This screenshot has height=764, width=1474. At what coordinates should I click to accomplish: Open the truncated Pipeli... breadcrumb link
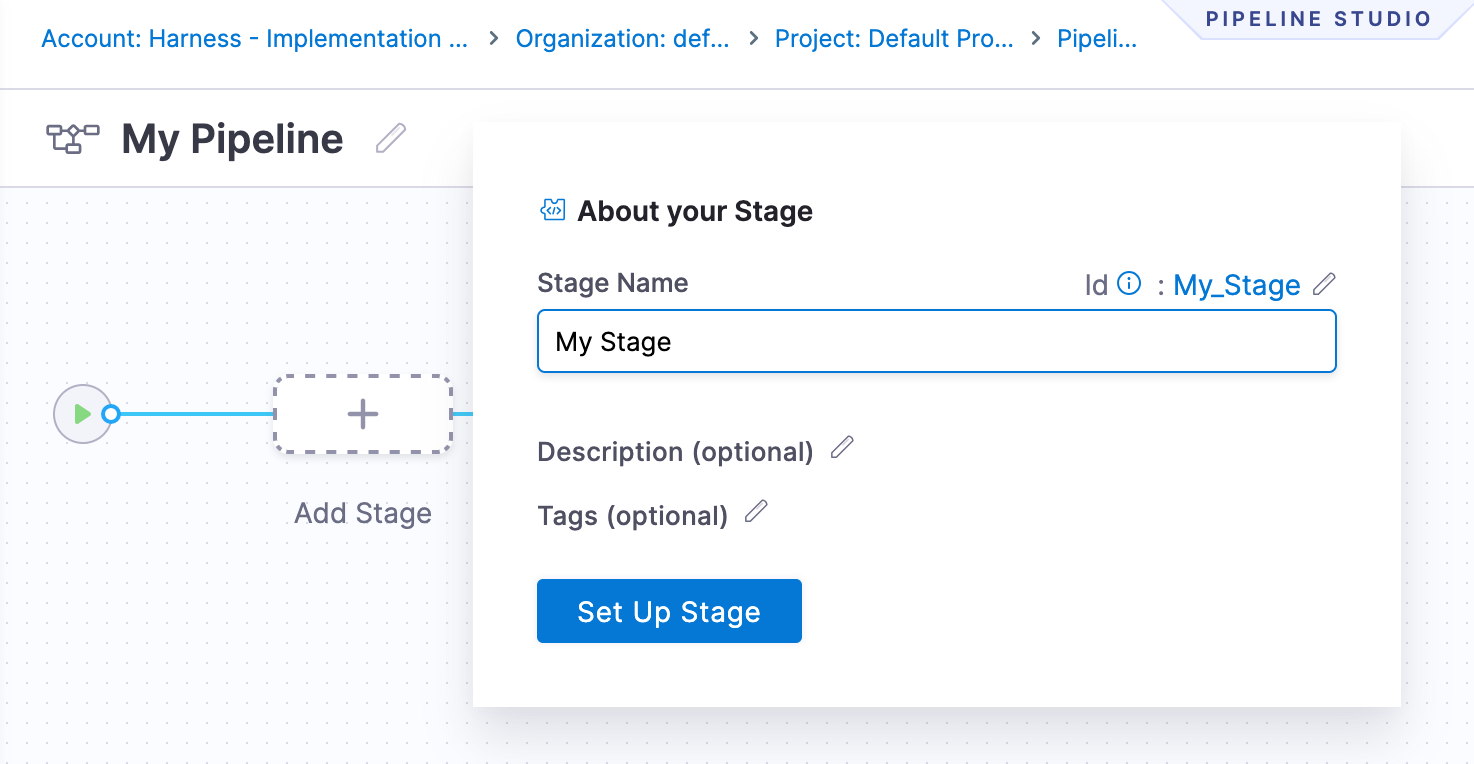[1097, 39]
